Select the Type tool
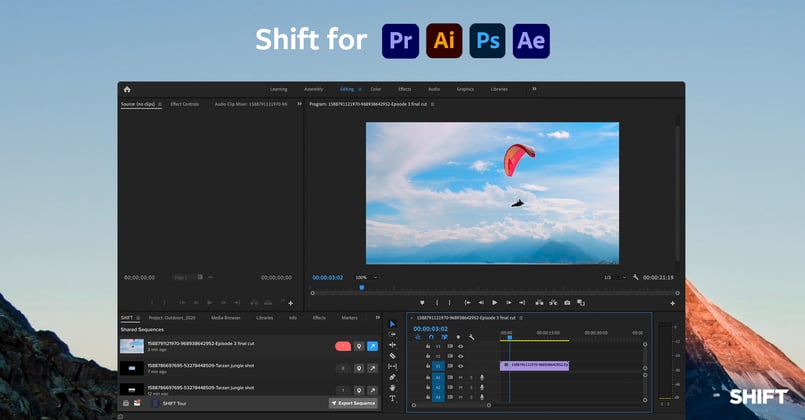The height and width of the screenshot is (420, 805). (392, 398)
